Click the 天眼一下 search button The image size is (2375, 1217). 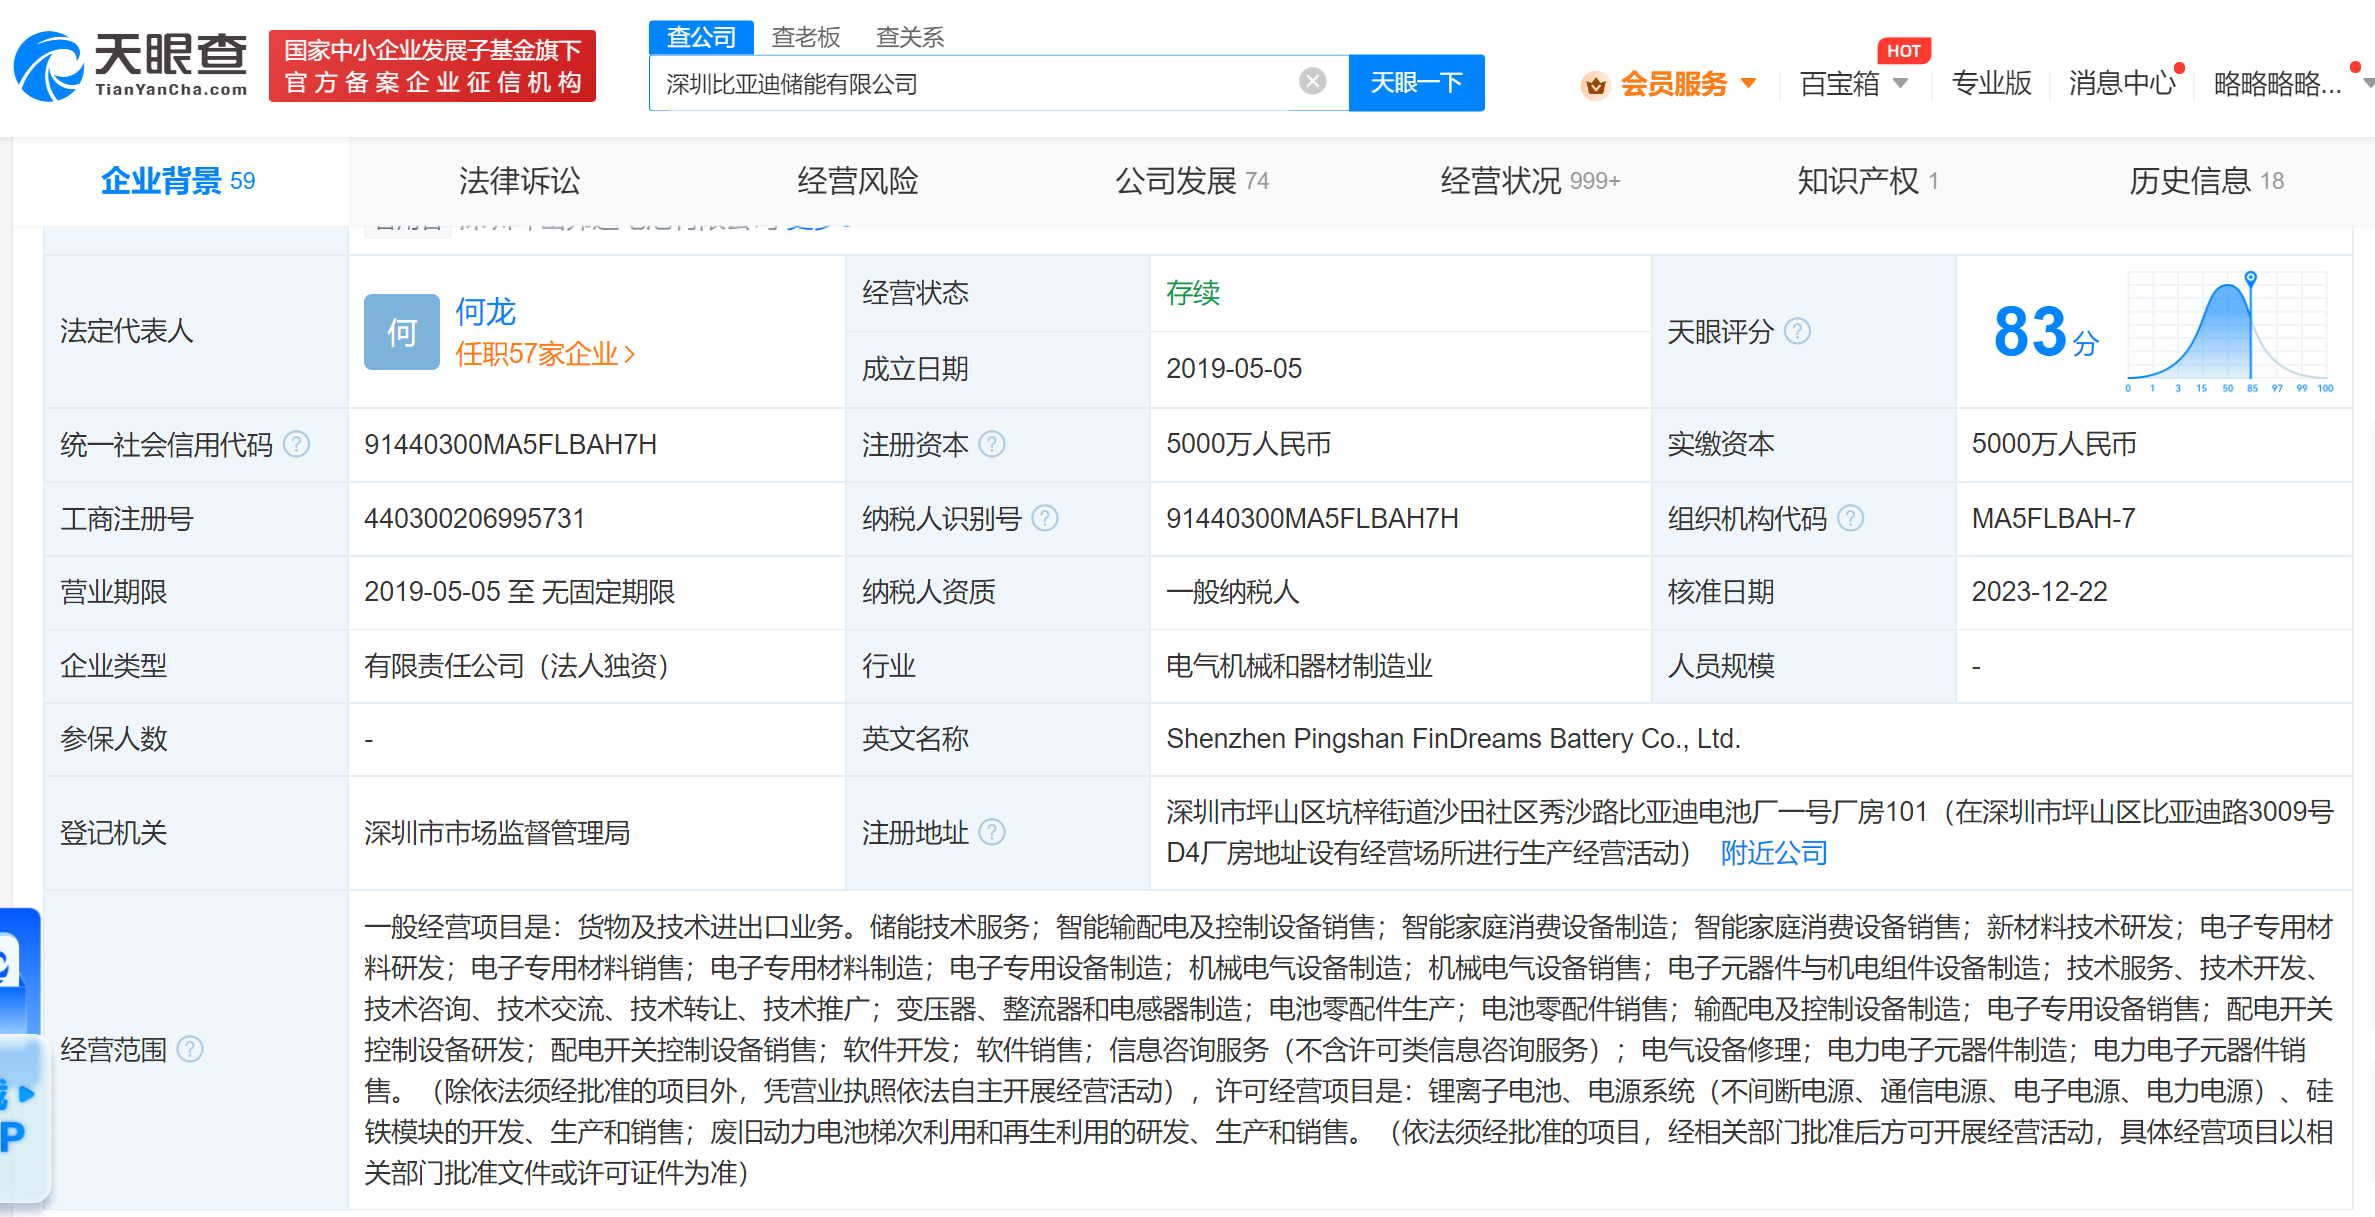(1415, 83)
